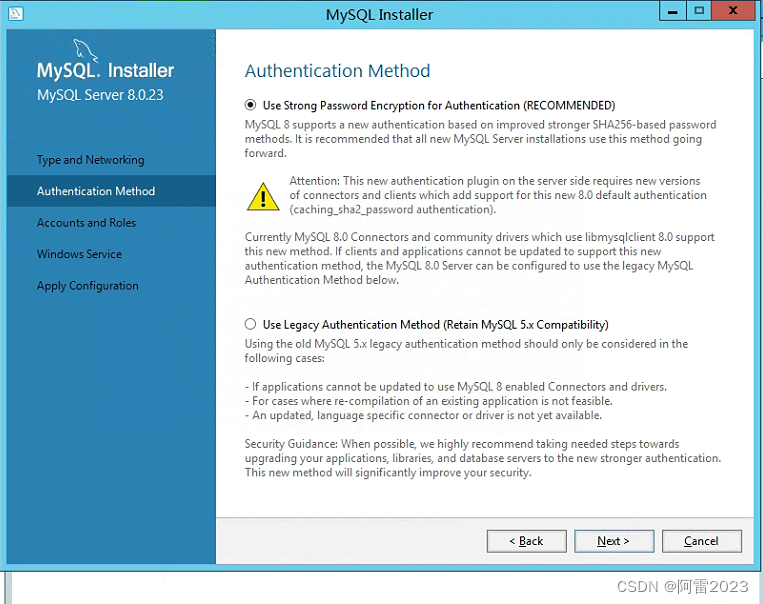This screenshot has width=763, height=604.
Task: Click the Authentication Method page heading
Action: click(x=337, y=71)
